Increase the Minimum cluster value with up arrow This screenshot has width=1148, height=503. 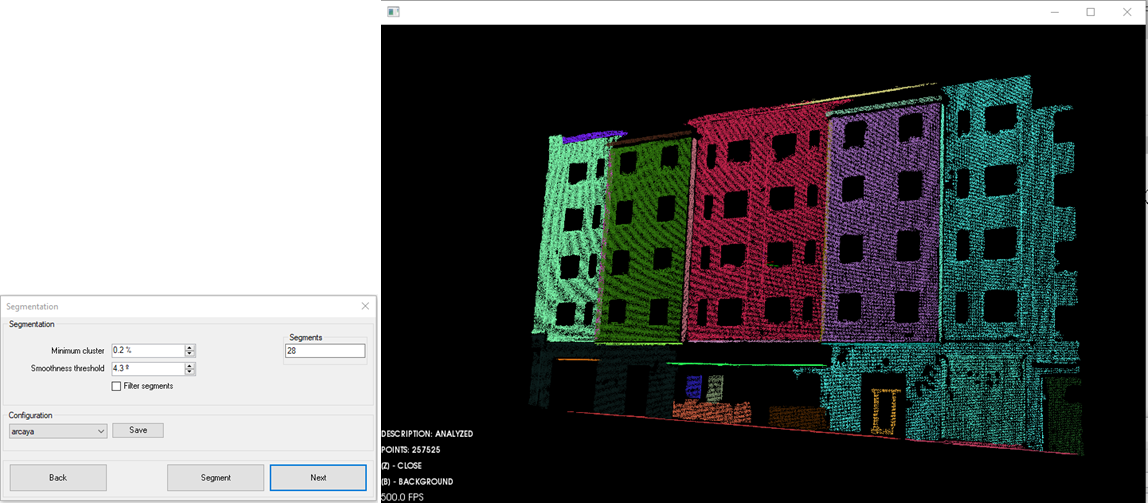pyautogui.click(x=190, y=348)
